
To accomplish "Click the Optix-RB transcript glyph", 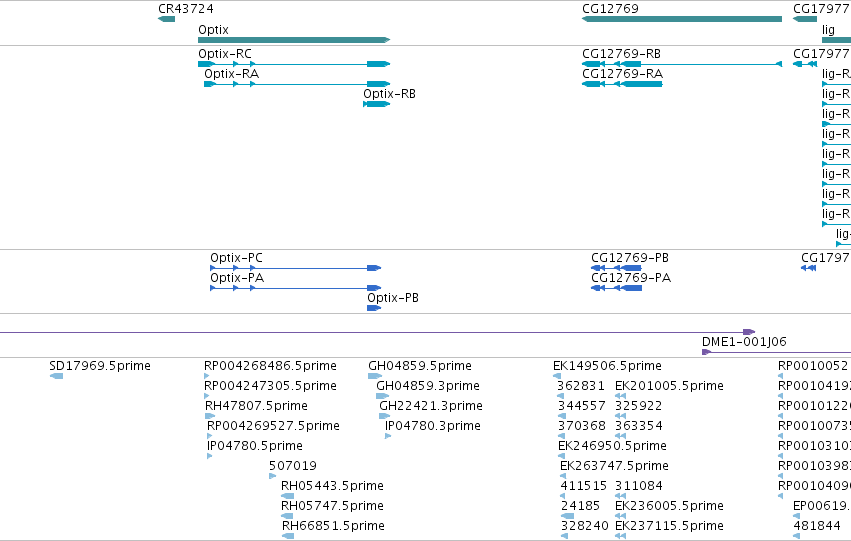I will (x=377, y=104).
